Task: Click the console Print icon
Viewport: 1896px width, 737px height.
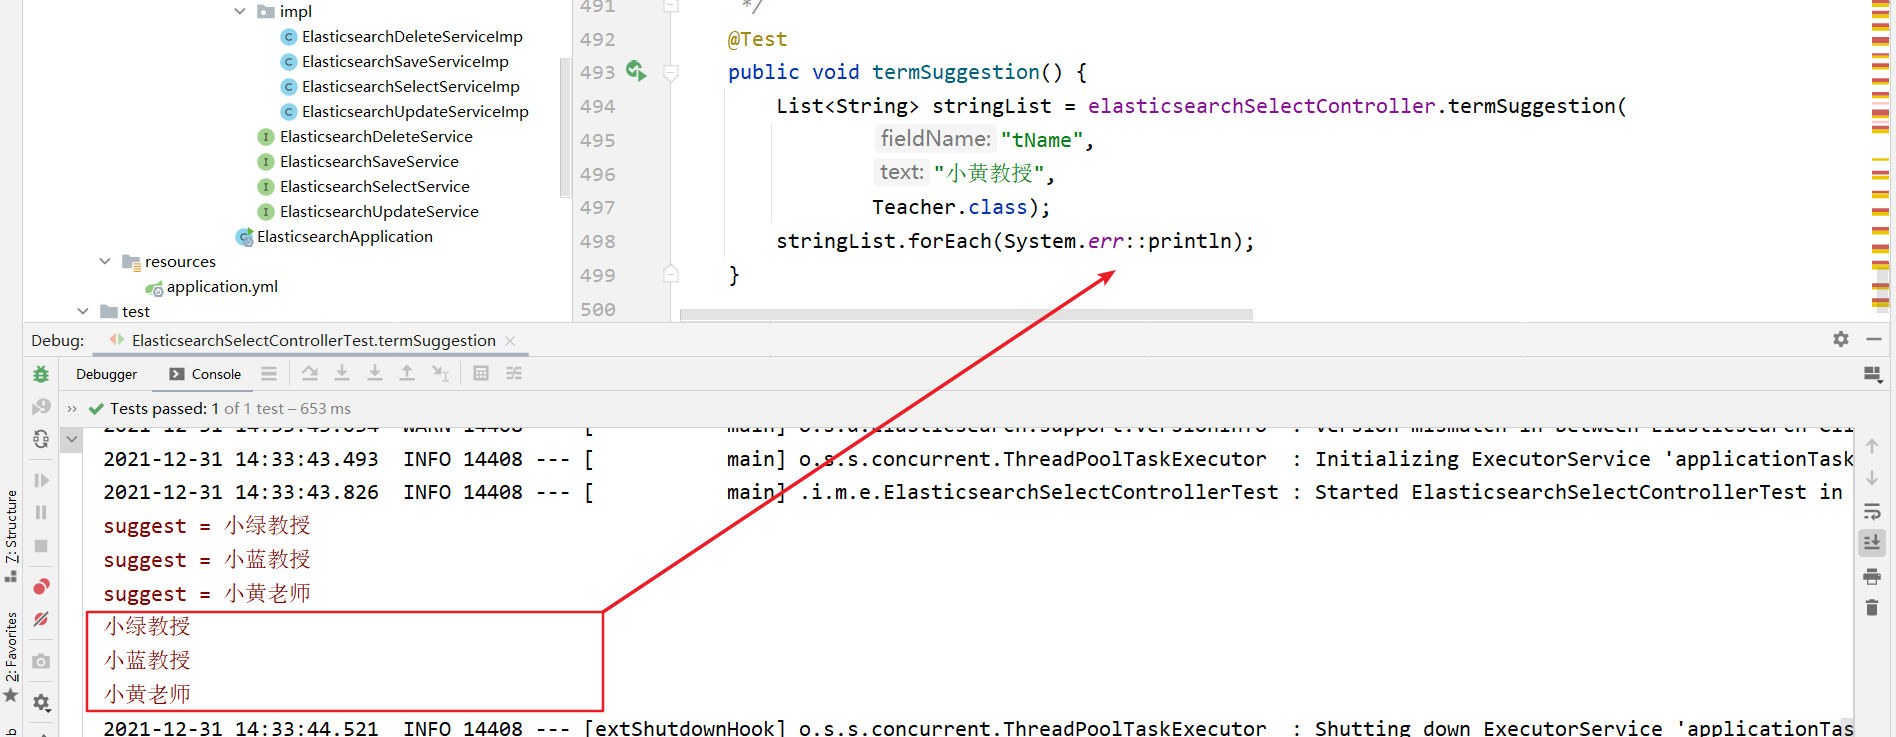Action: [1872, 577]
